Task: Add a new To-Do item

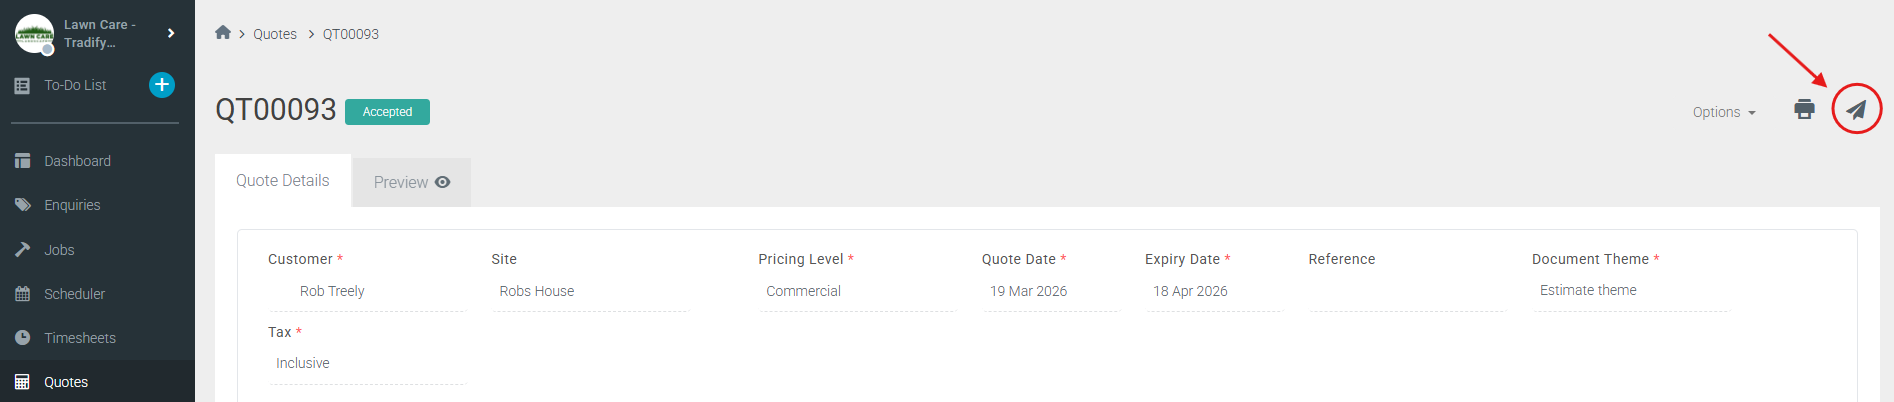Action: click(162, 85)
